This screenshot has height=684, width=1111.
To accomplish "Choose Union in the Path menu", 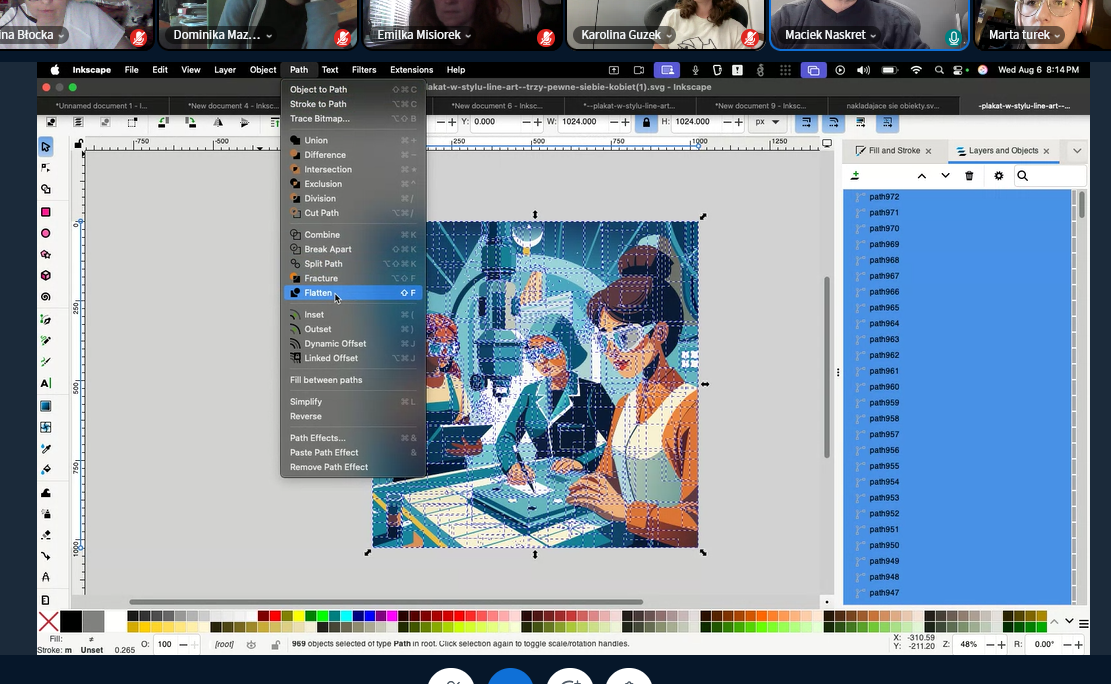I will (353, 140).
